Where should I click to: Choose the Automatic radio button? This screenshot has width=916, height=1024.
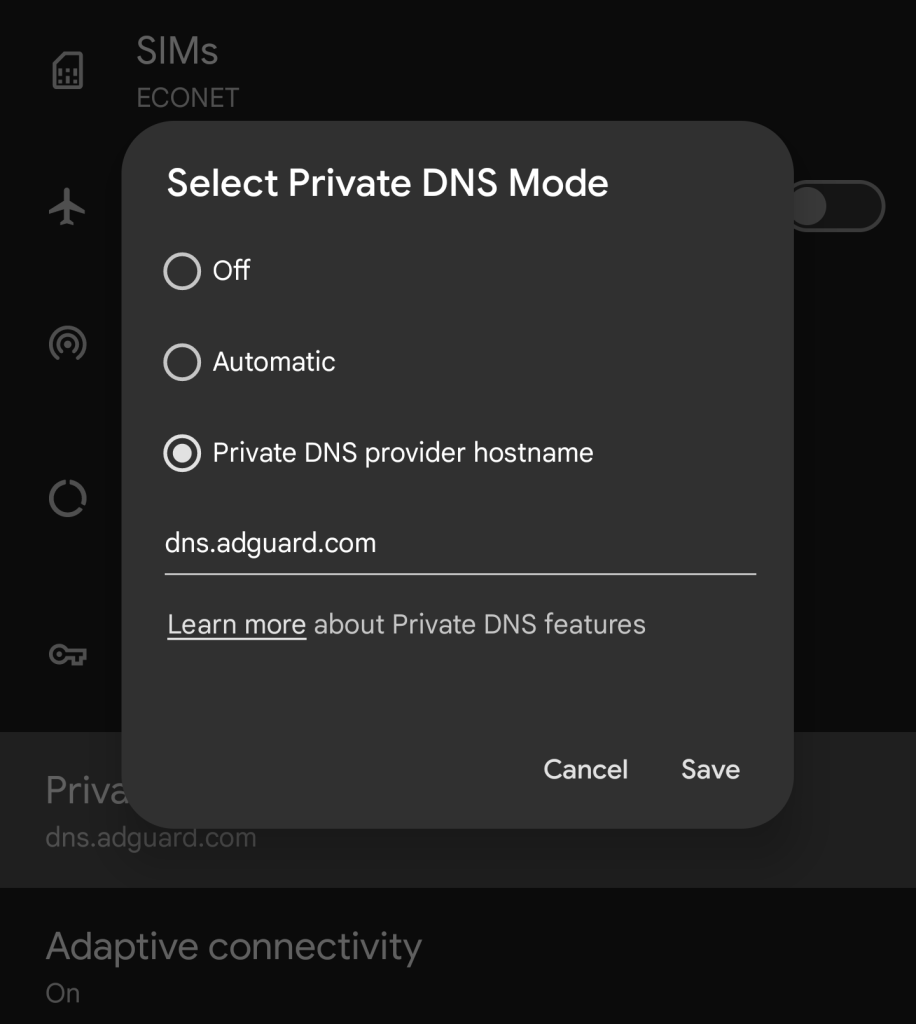(x=182, y=362)
